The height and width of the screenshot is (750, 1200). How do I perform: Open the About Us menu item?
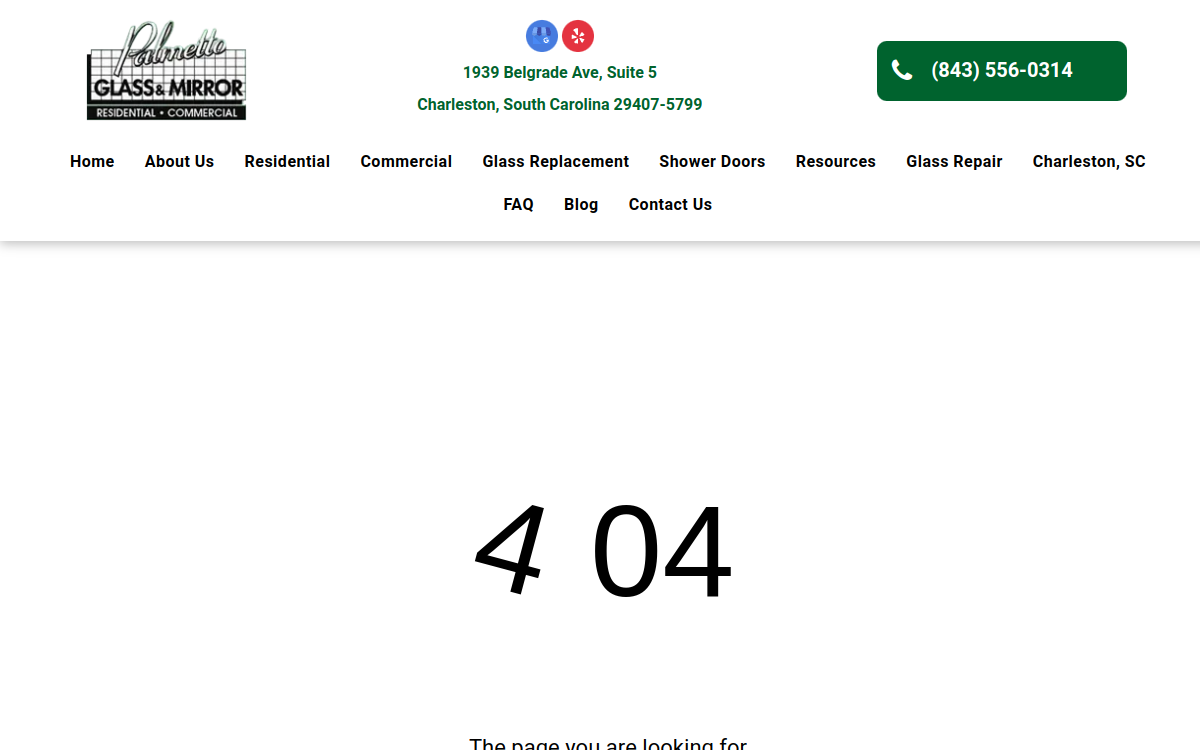pyautogui.click(x=179, y=161)
